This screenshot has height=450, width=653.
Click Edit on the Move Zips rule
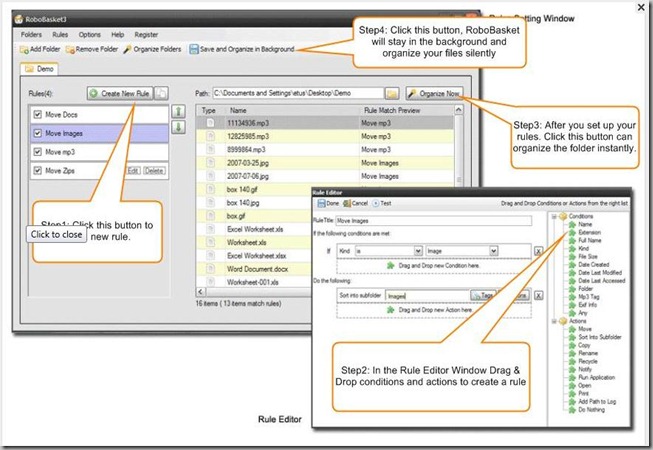click(x=133, y=171)
